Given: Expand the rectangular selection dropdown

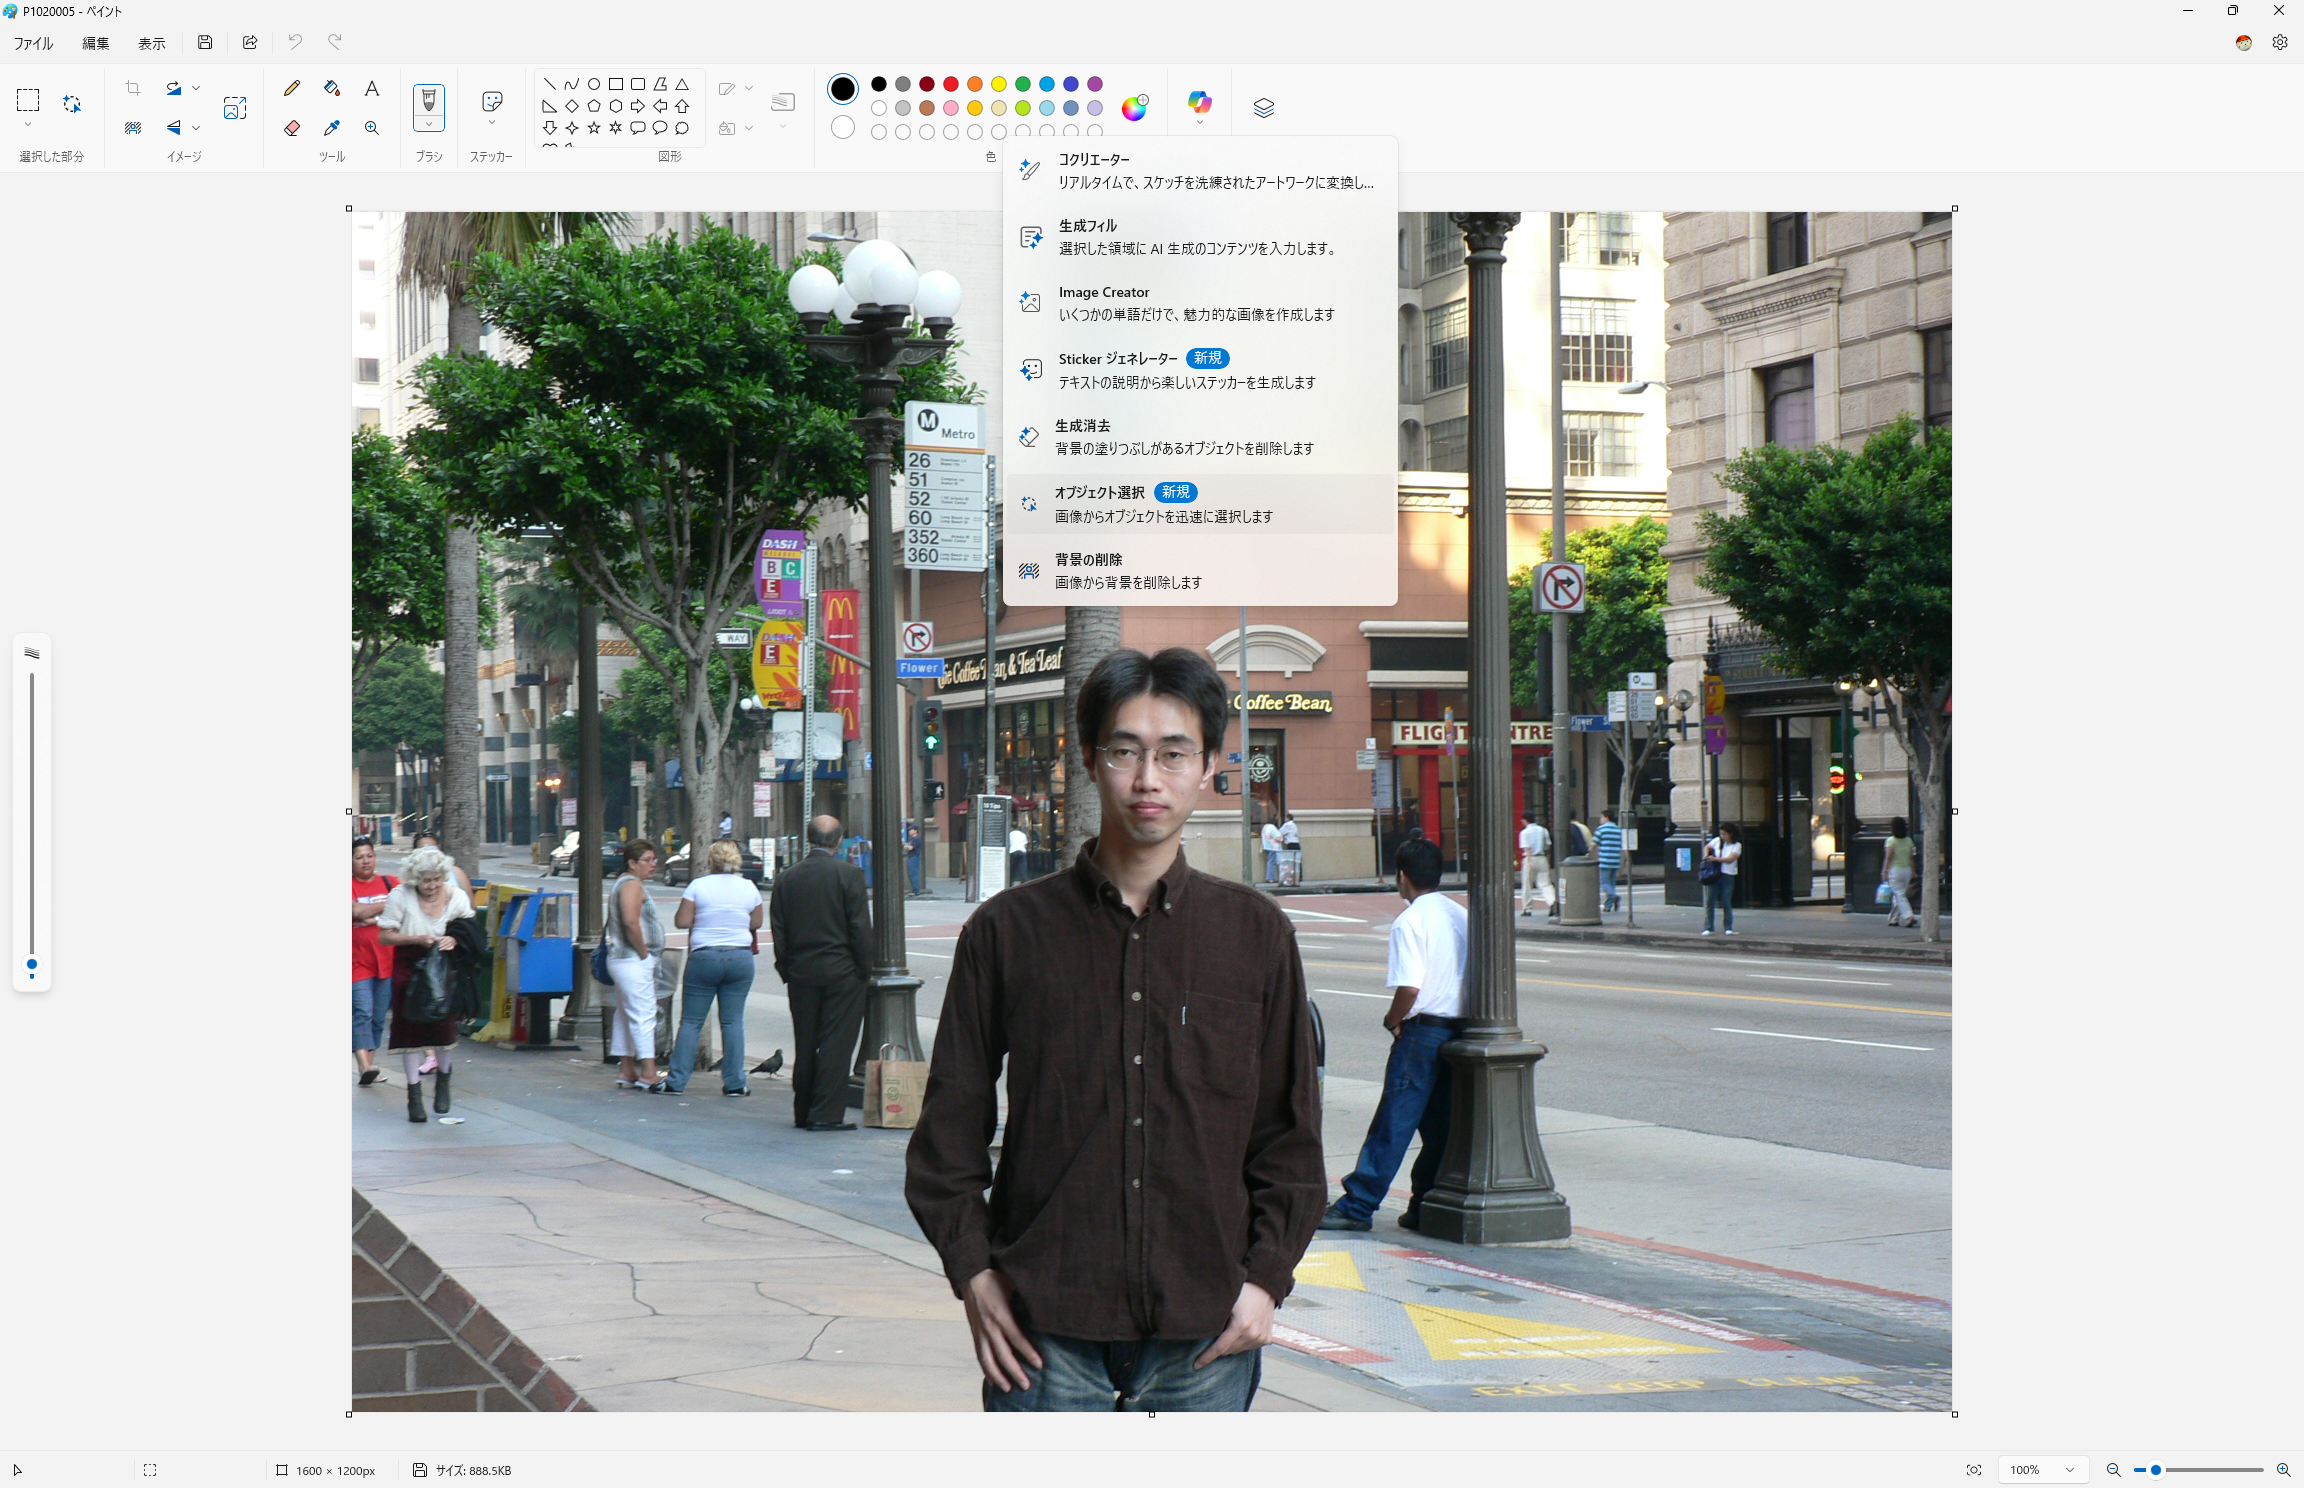Looking at the screenshot, I should [x=28, y=125].
